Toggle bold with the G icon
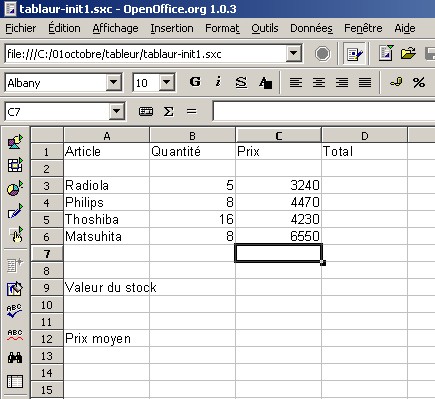This screenshot has width=435, height=399. (195, 82)
